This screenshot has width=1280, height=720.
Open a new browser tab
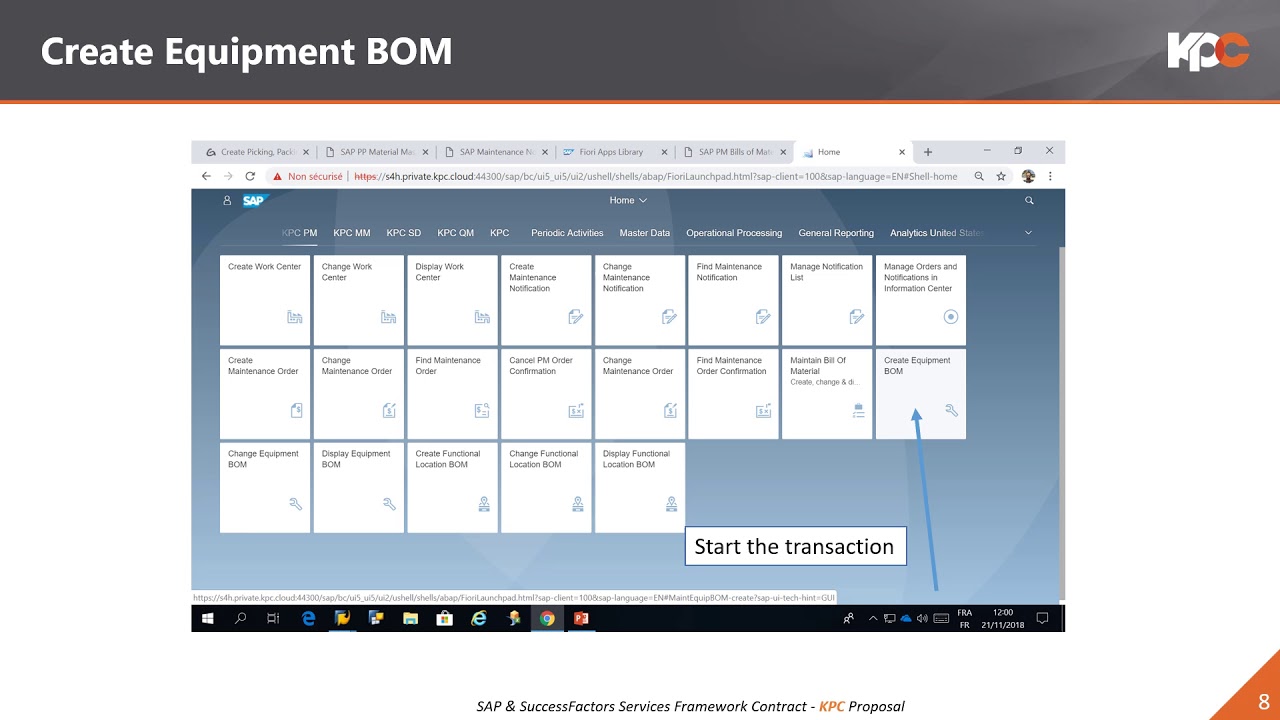[928, 152]
